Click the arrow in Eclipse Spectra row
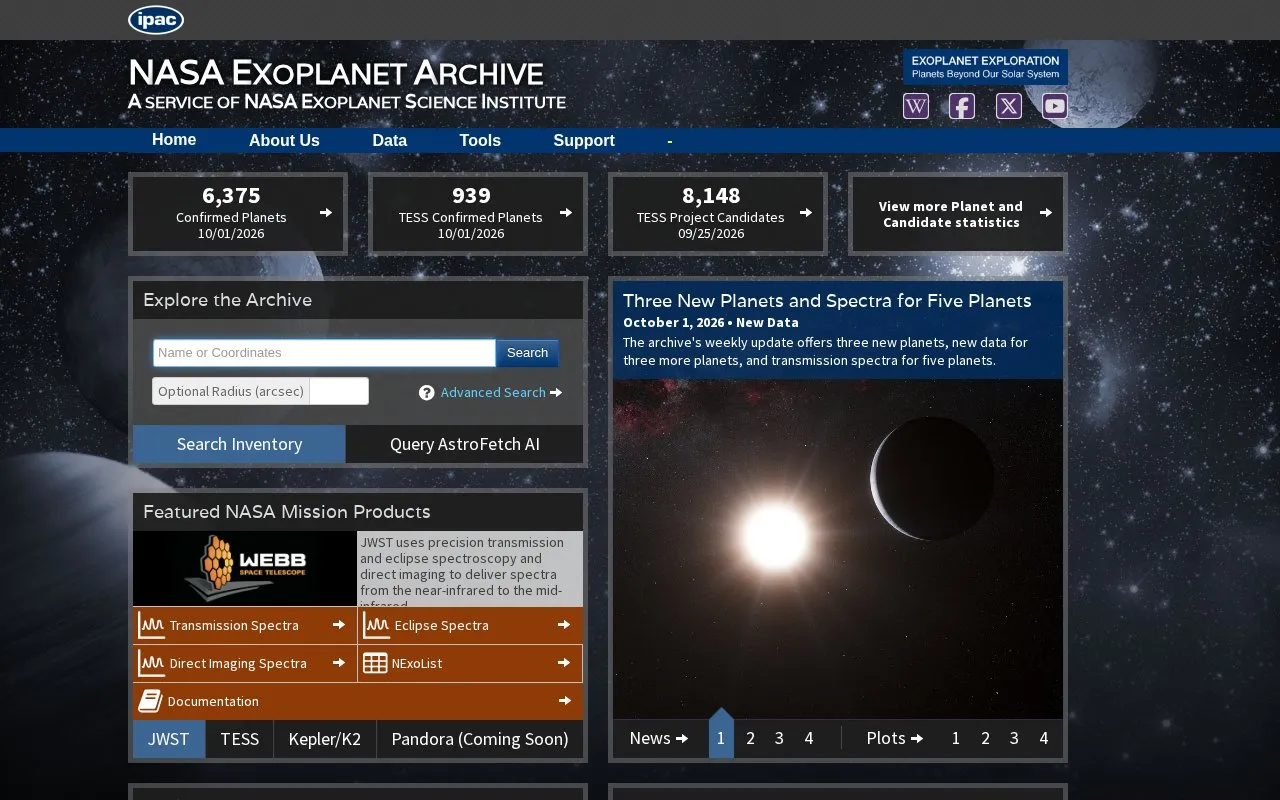 coord(565,625)
